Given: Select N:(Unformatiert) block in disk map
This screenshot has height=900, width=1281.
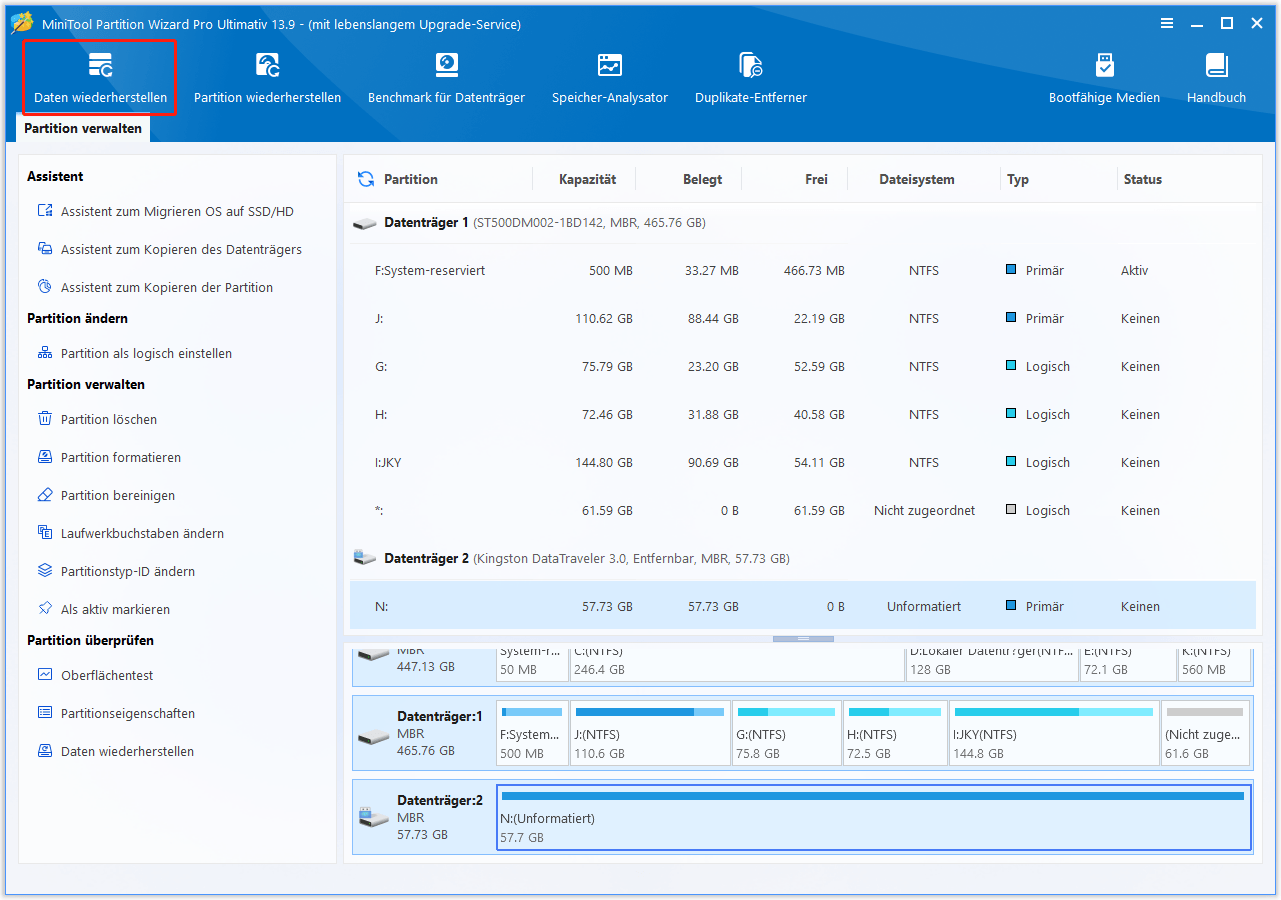Looking at the screenshot, I should pyautogui.click(x=874, y=818).
